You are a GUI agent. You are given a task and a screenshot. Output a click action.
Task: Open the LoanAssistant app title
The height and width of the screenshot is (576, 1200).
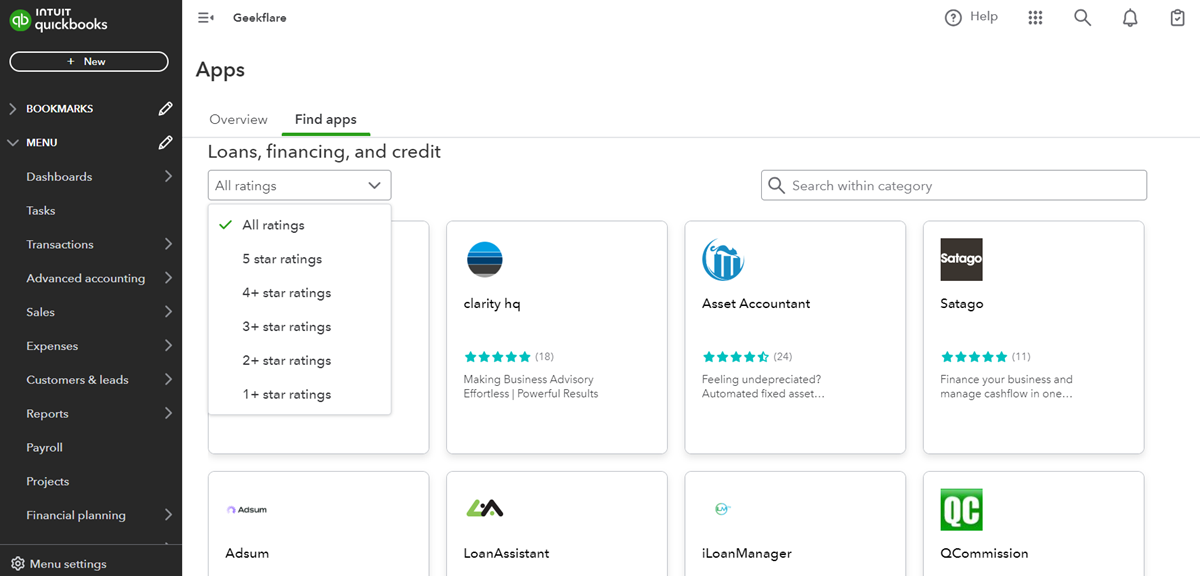506,553
